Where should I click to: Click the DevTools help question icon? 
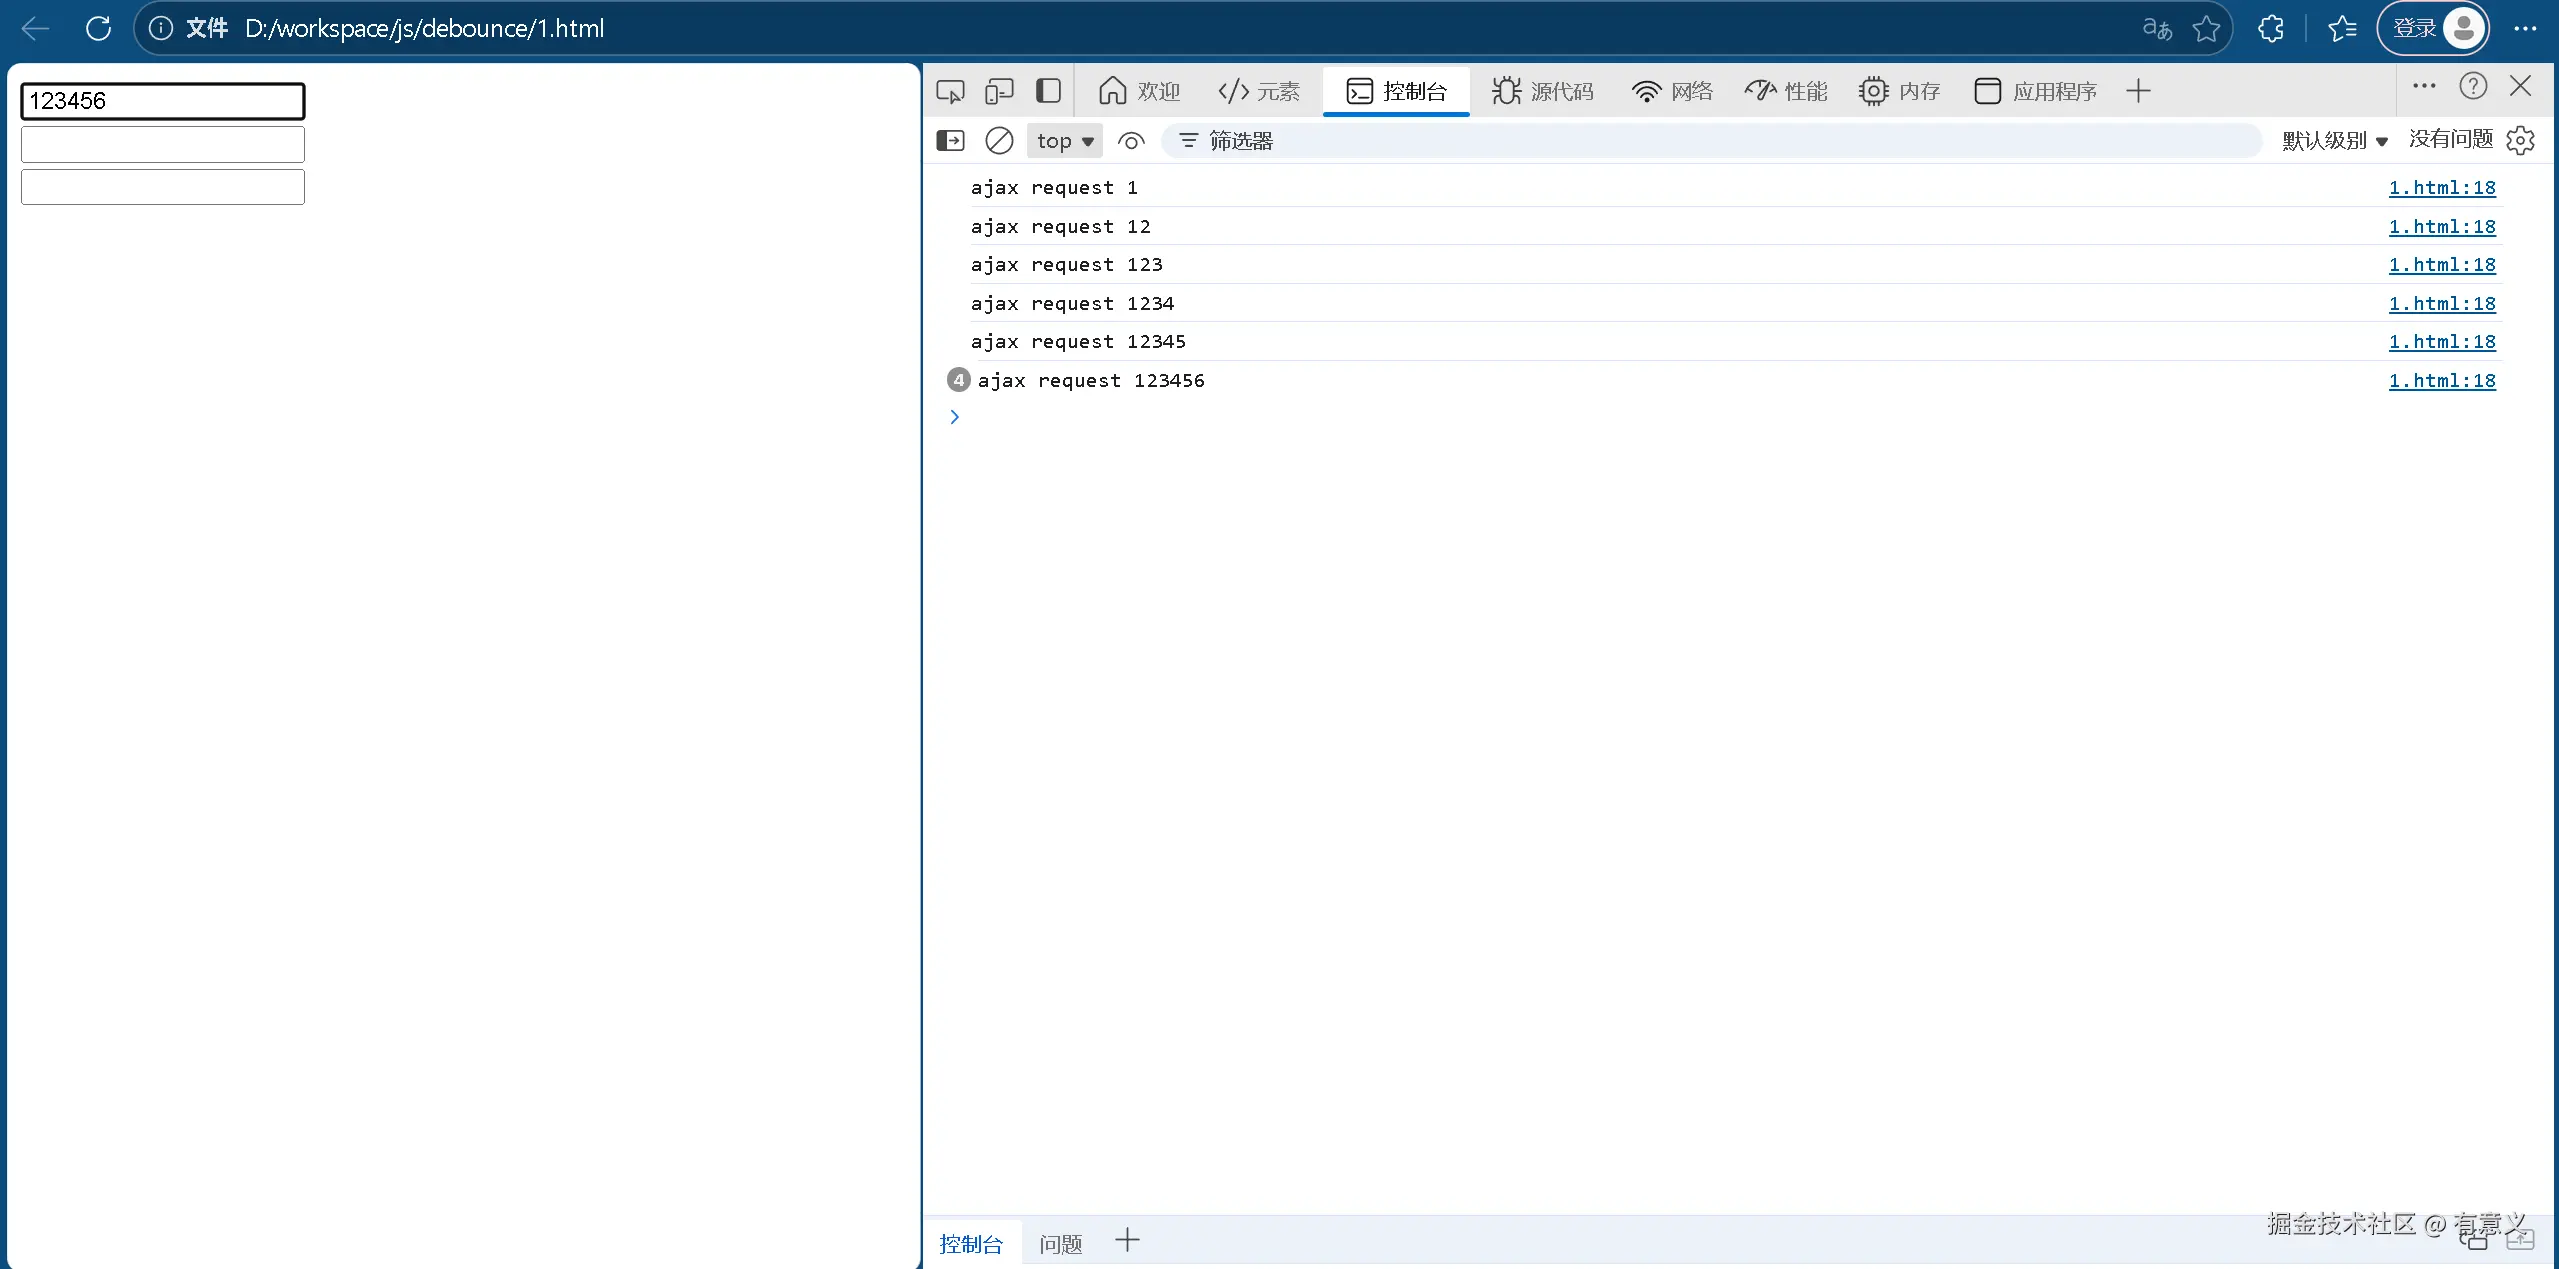click(2473, 87)
